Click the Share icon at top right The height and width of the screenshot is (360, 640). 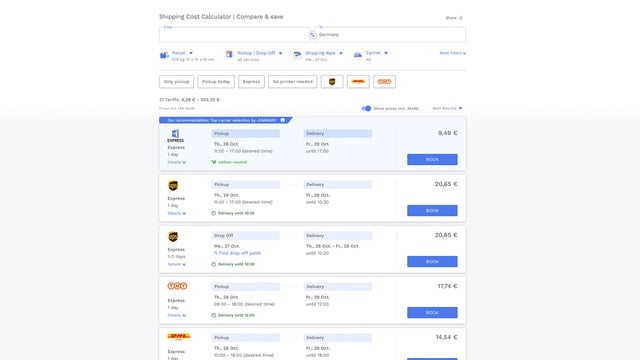pyautogui.click(x=461, y=18)
